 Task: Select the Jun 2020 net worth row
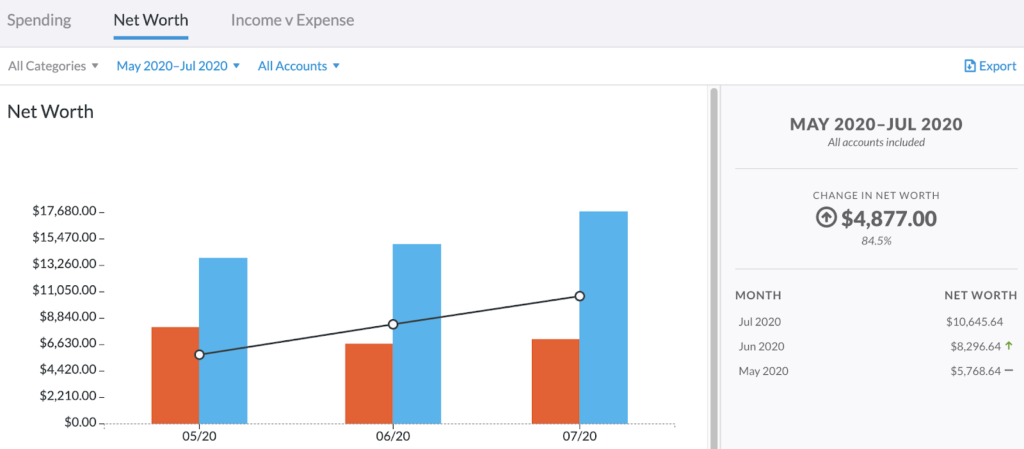click(876, 347)
